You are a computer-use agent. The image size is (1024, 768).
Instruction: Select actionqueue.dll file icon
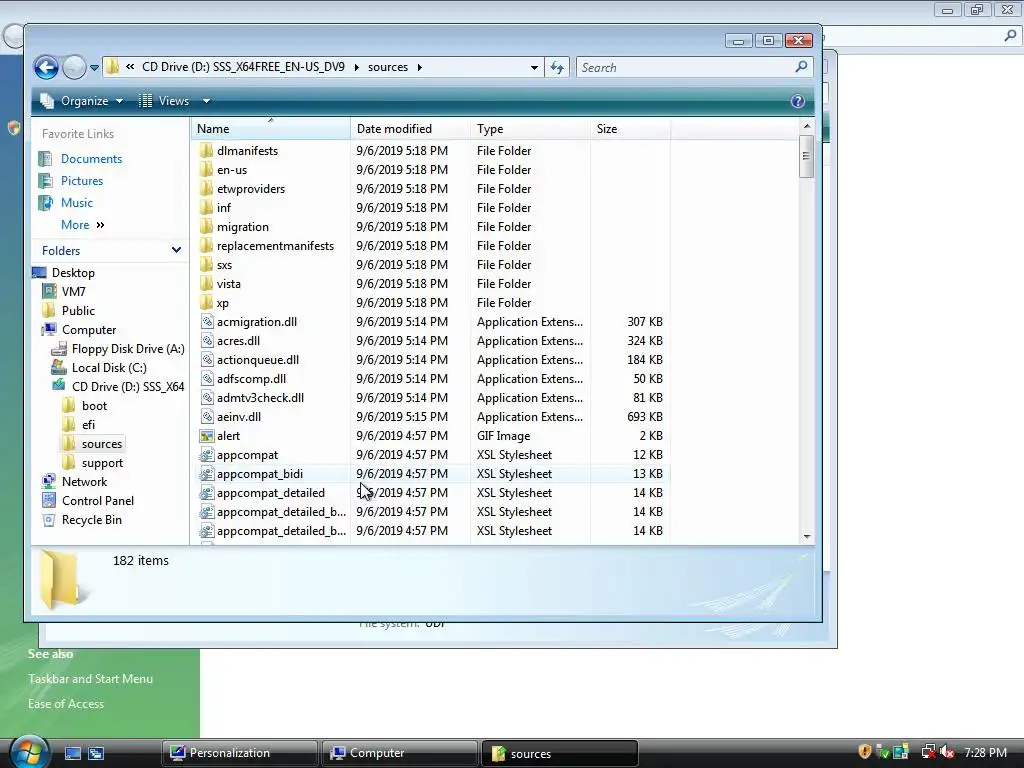(206, 360)
